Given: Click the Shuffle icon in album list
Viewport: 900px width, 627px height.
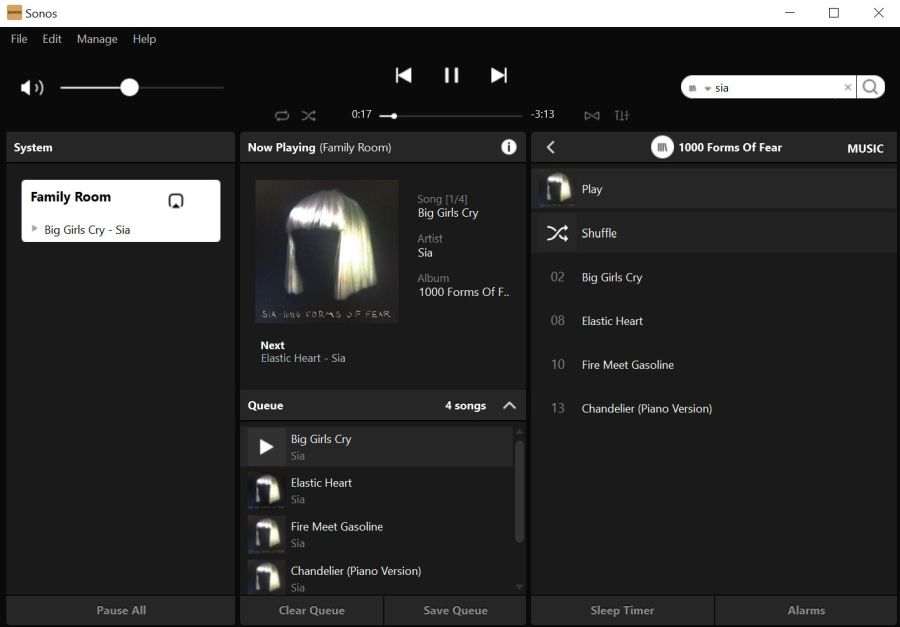Looking at the screenshot, I should (557, 233).
